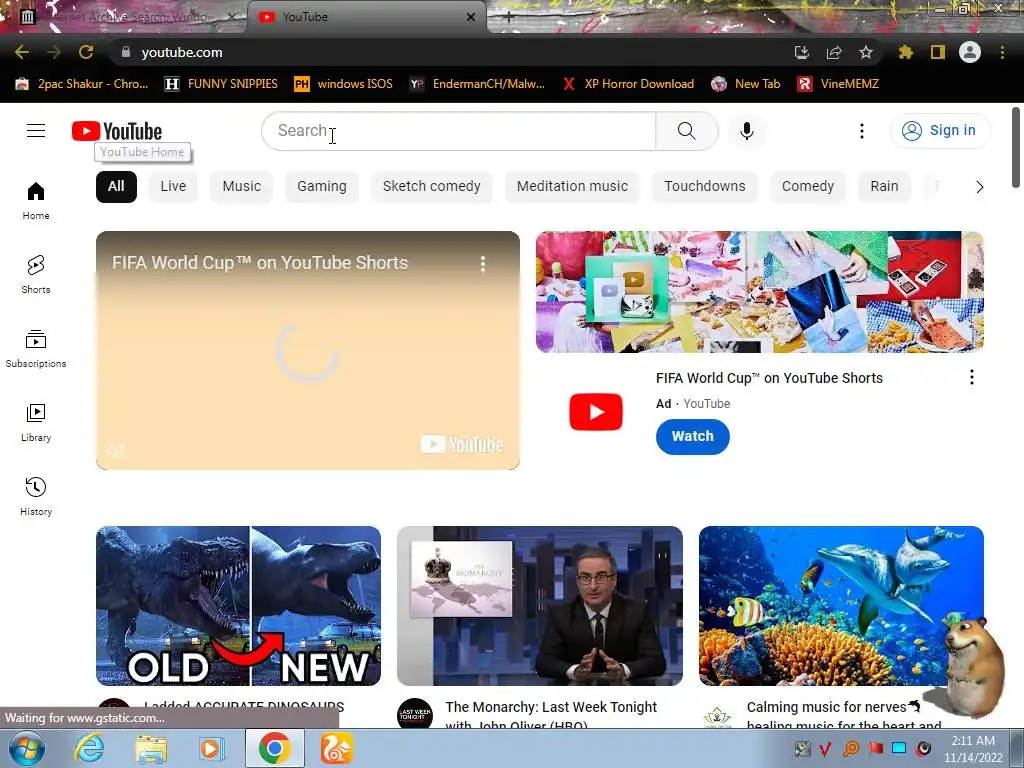The height and width of the screenshot is (768, 1024).
Task: Open UC Browser from the taskbar
Action: [x=336, y=748]
